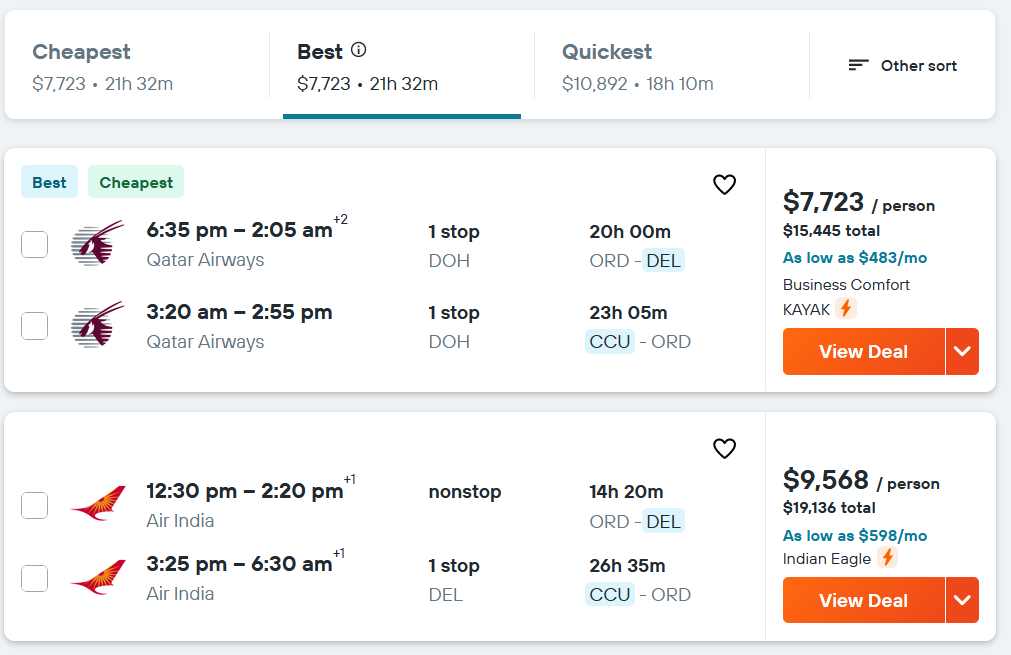Click the Other sort filter icon

click(858, 66)
